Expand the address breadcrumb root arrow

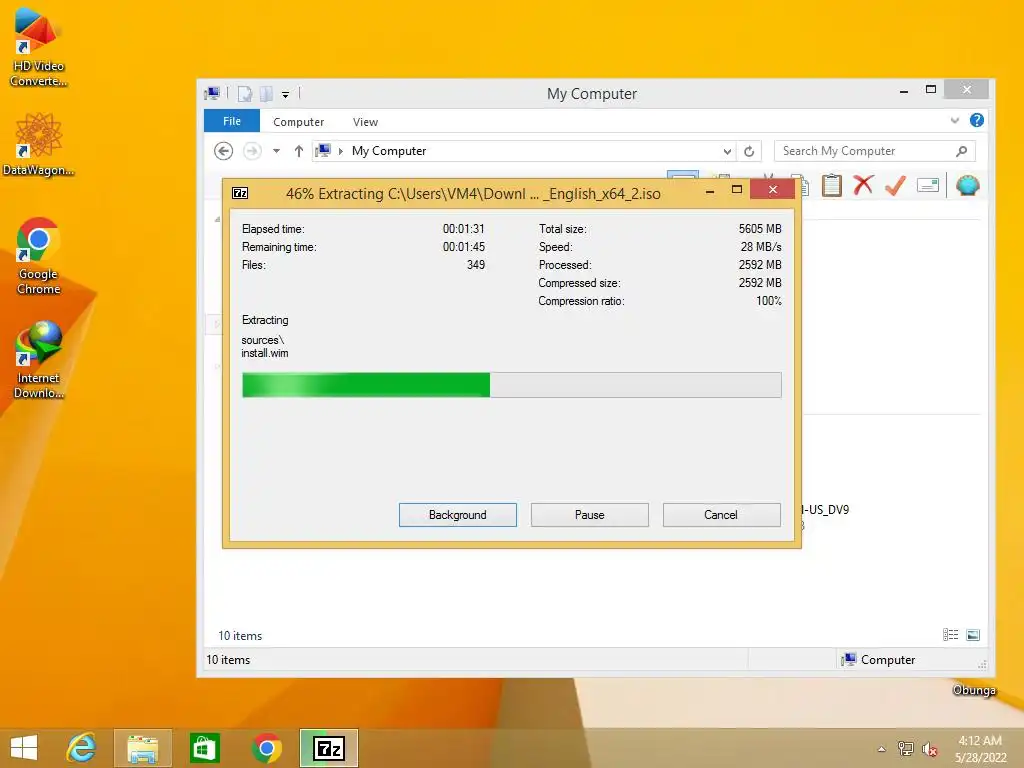340,152
